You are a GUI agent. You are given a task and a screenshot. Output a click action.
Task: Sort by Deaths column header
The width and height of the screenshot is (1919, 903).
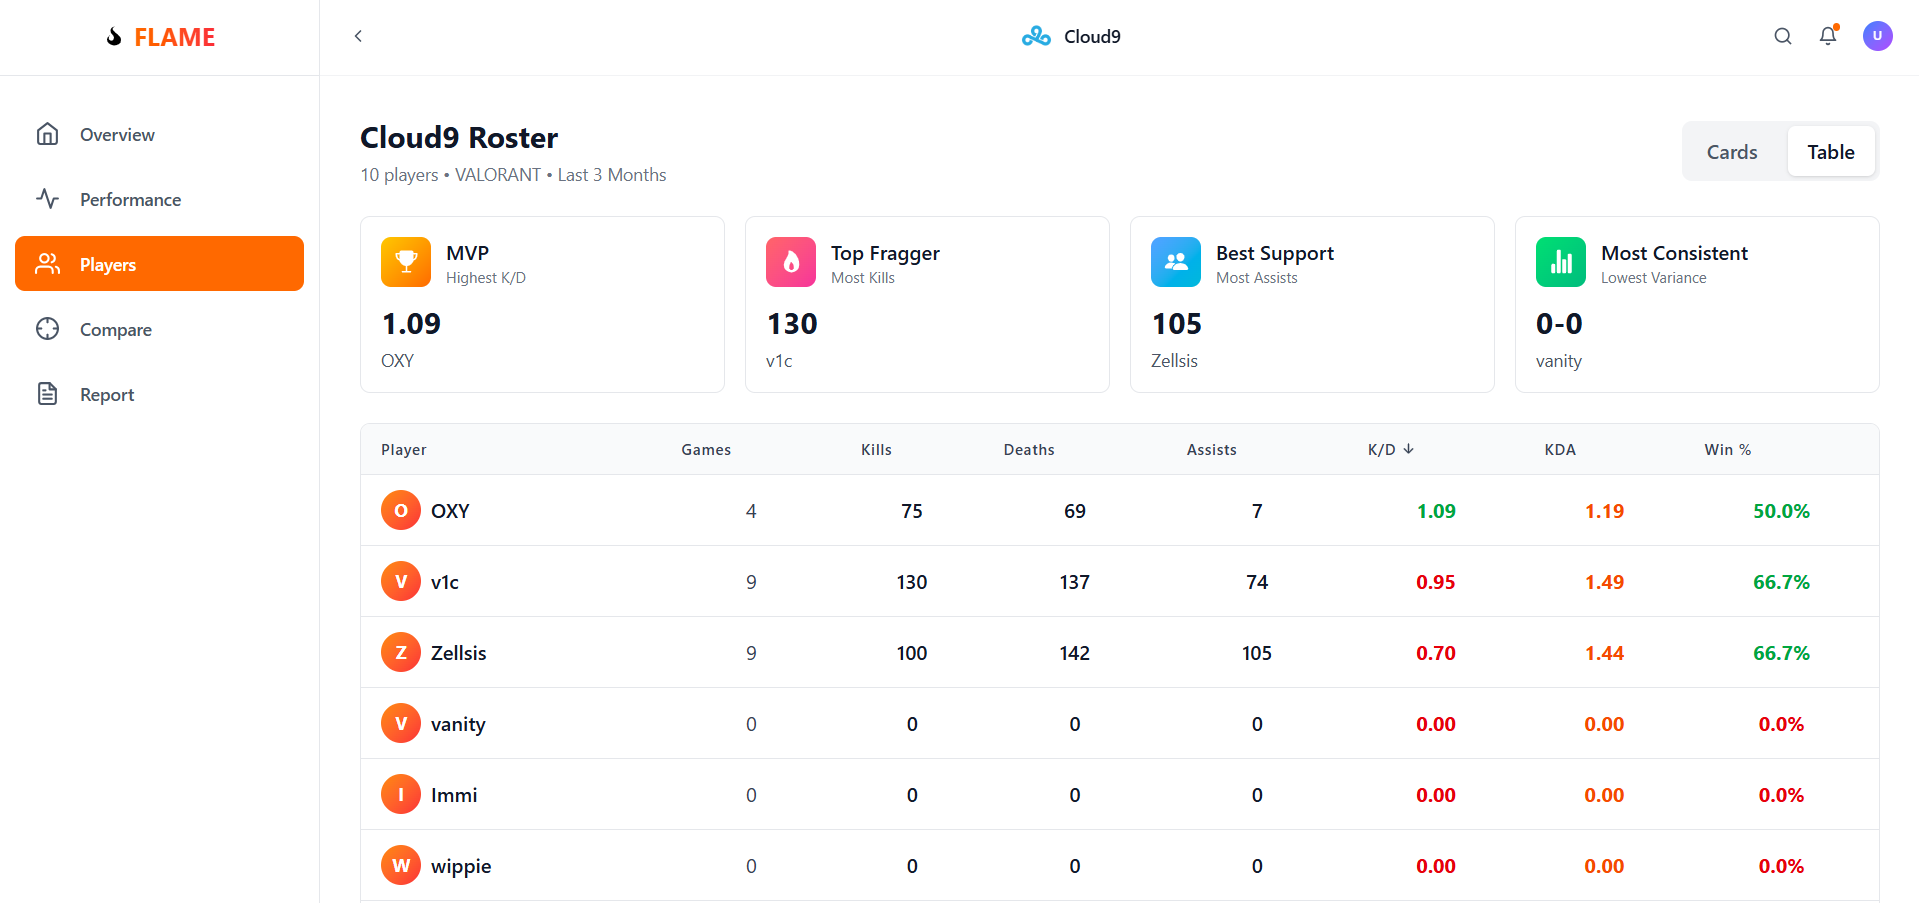coord(1029,450)
